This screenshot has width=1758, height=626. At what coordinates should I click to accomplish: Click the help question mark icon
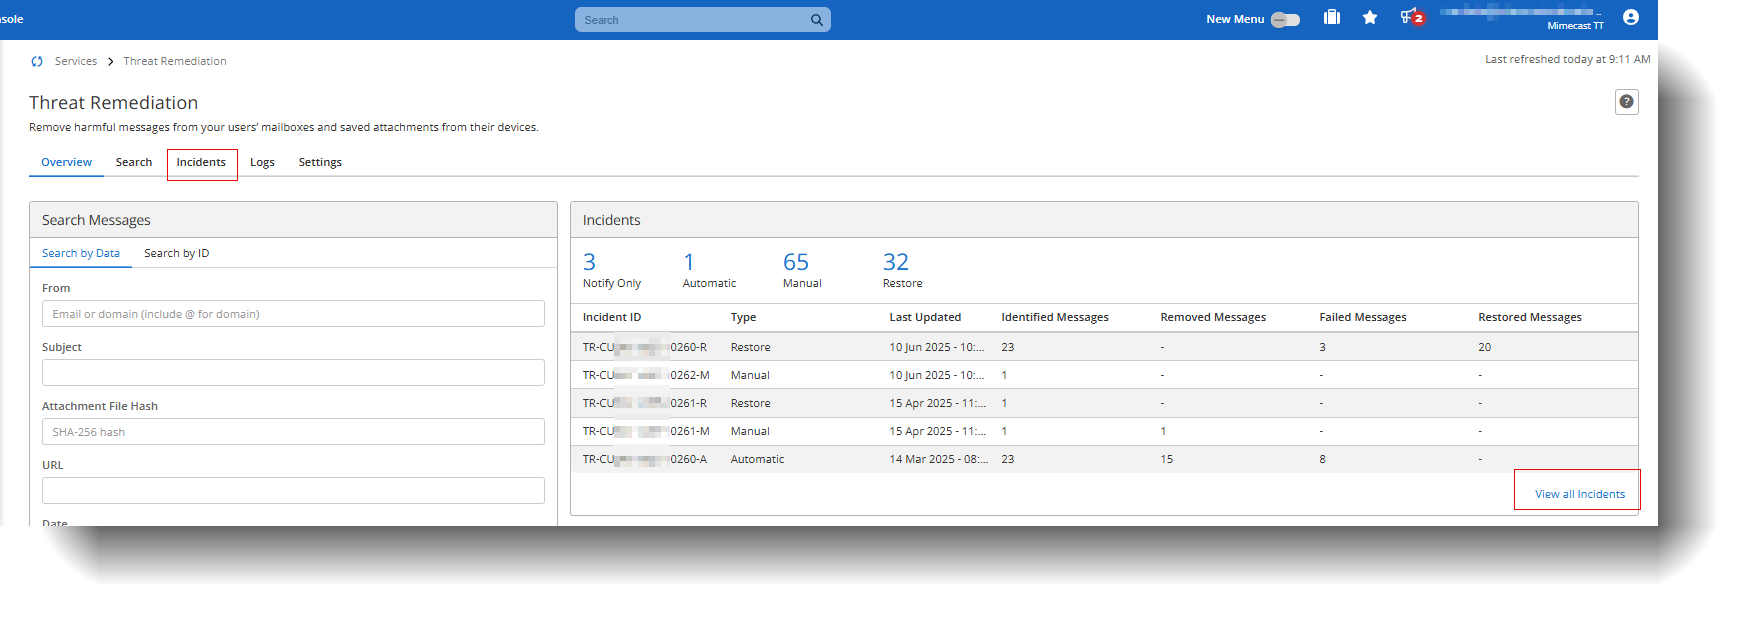click(1626, 102)
